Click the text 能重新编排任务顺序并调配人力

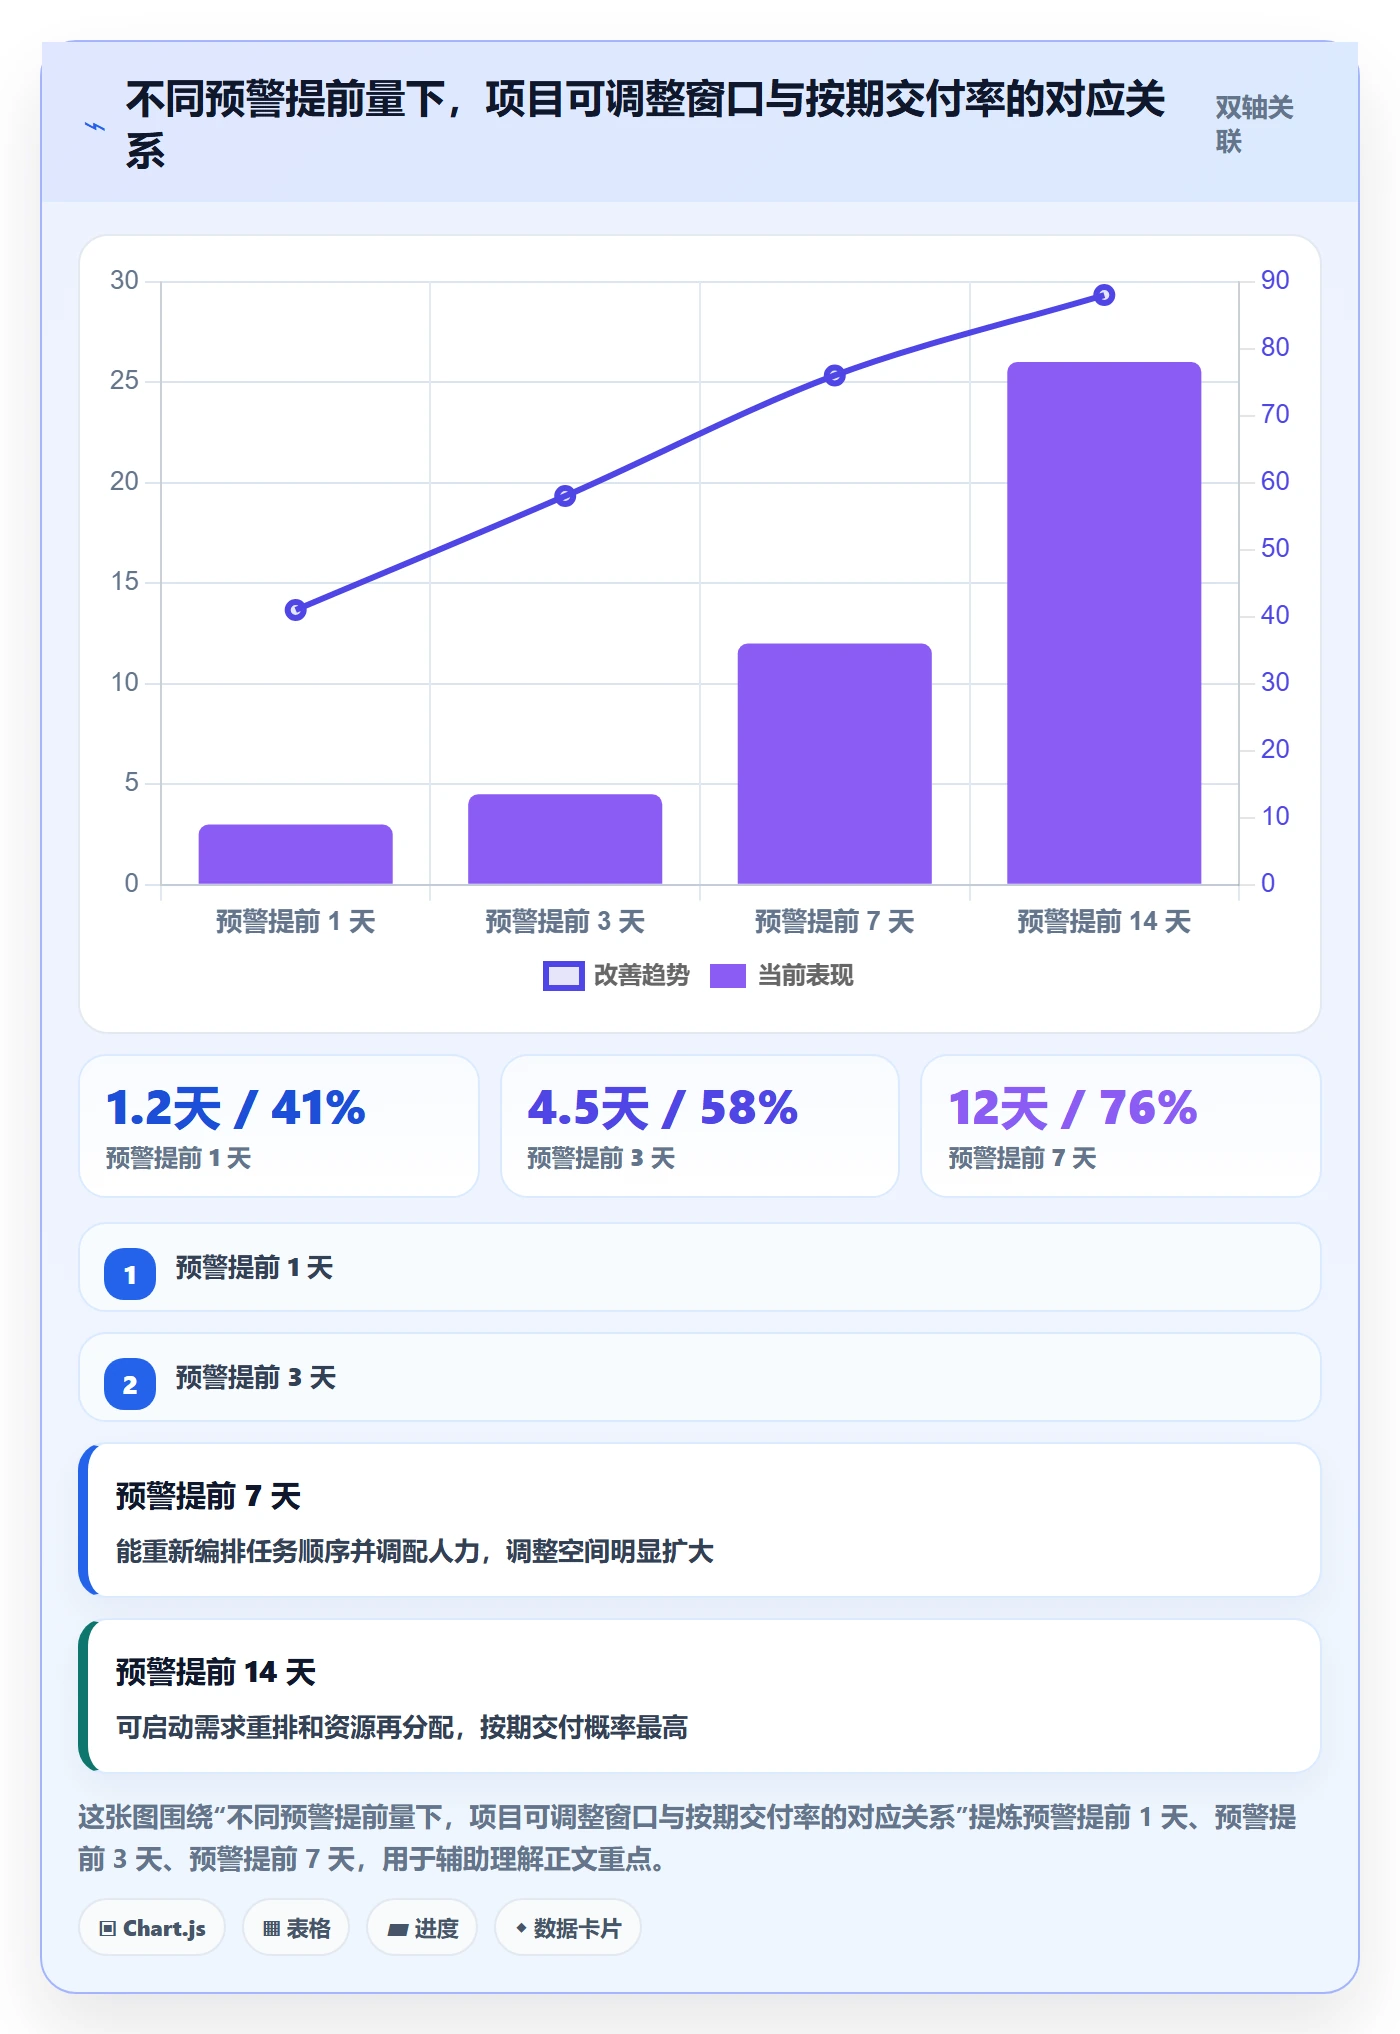[298, 1551]
